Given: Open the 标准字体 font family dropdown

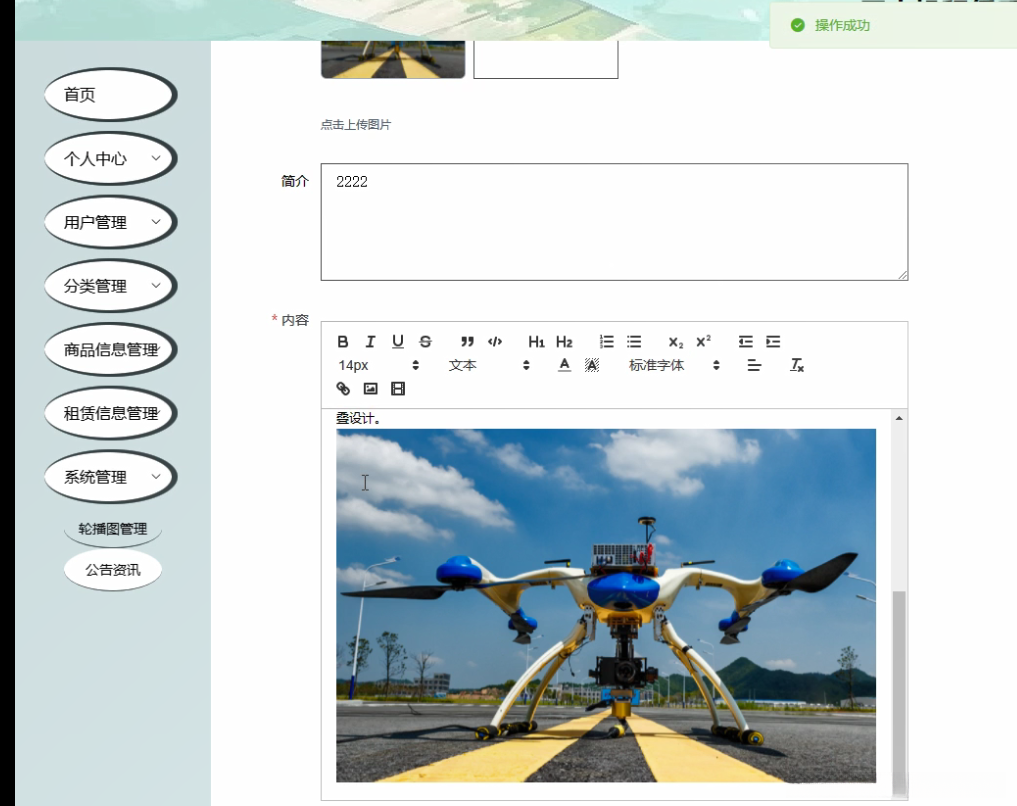Looking at the screenshot, I should click(x=674, y=365).
